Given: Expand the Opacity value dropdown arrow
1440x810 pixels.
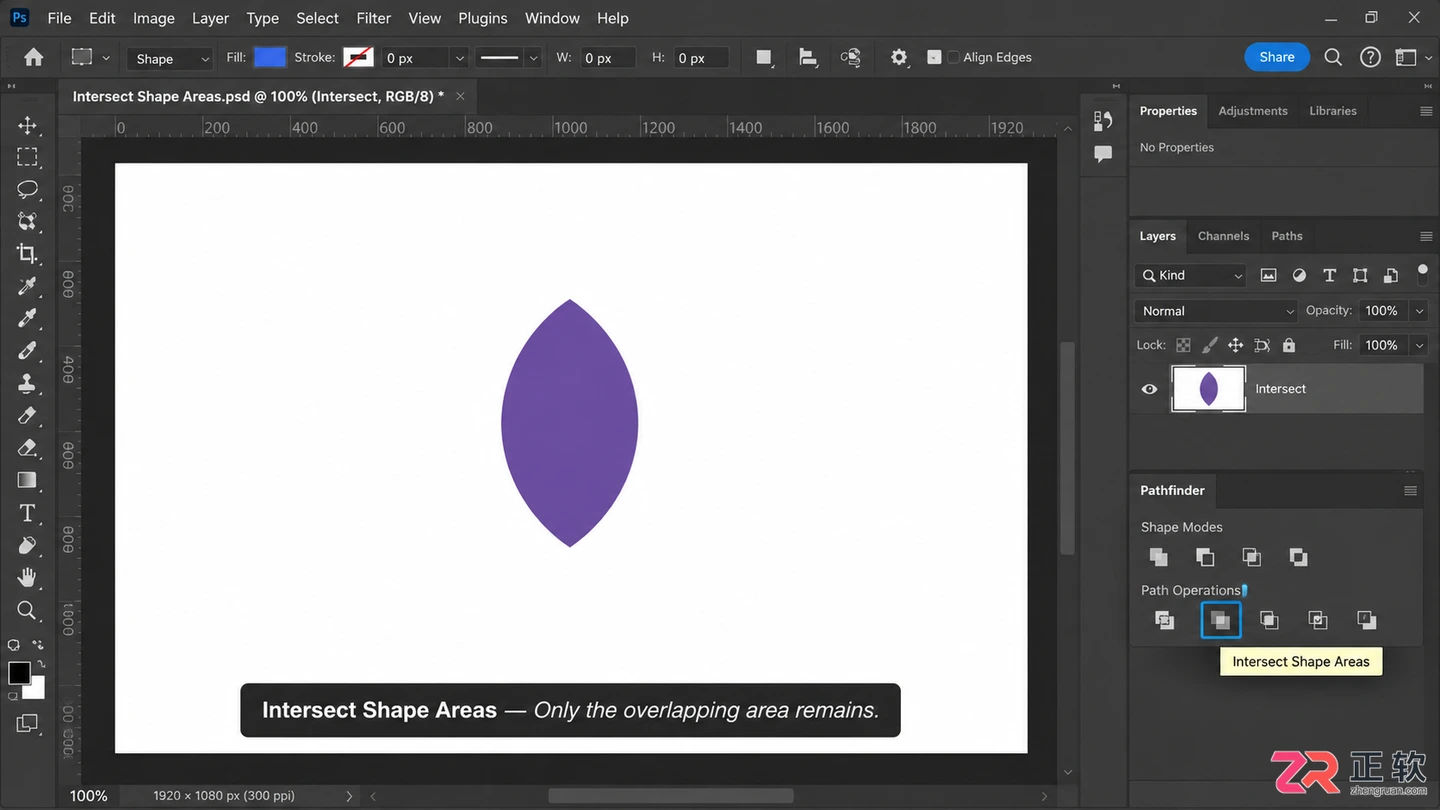Looking at the screenshot, I should point(1419,311).
